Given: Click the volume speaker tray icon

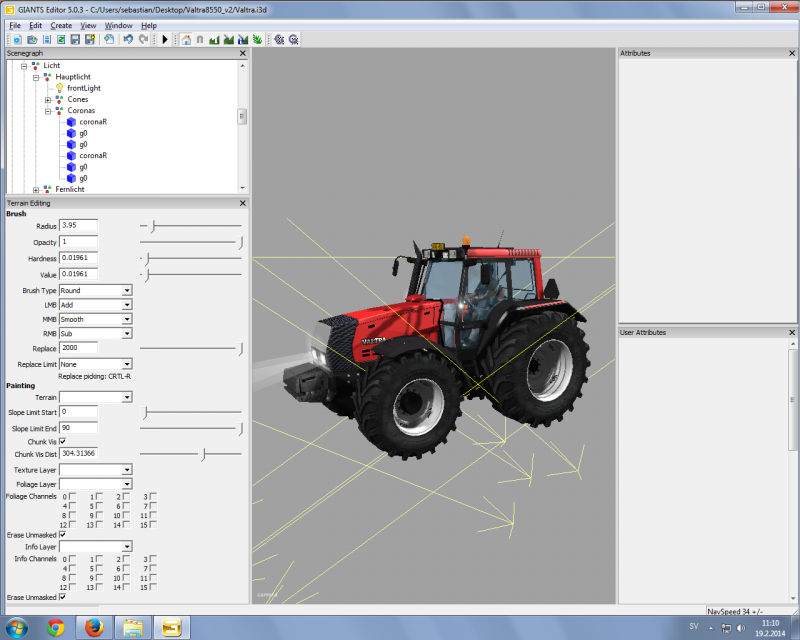Looking at the screenshot, I should click(741, 628).
